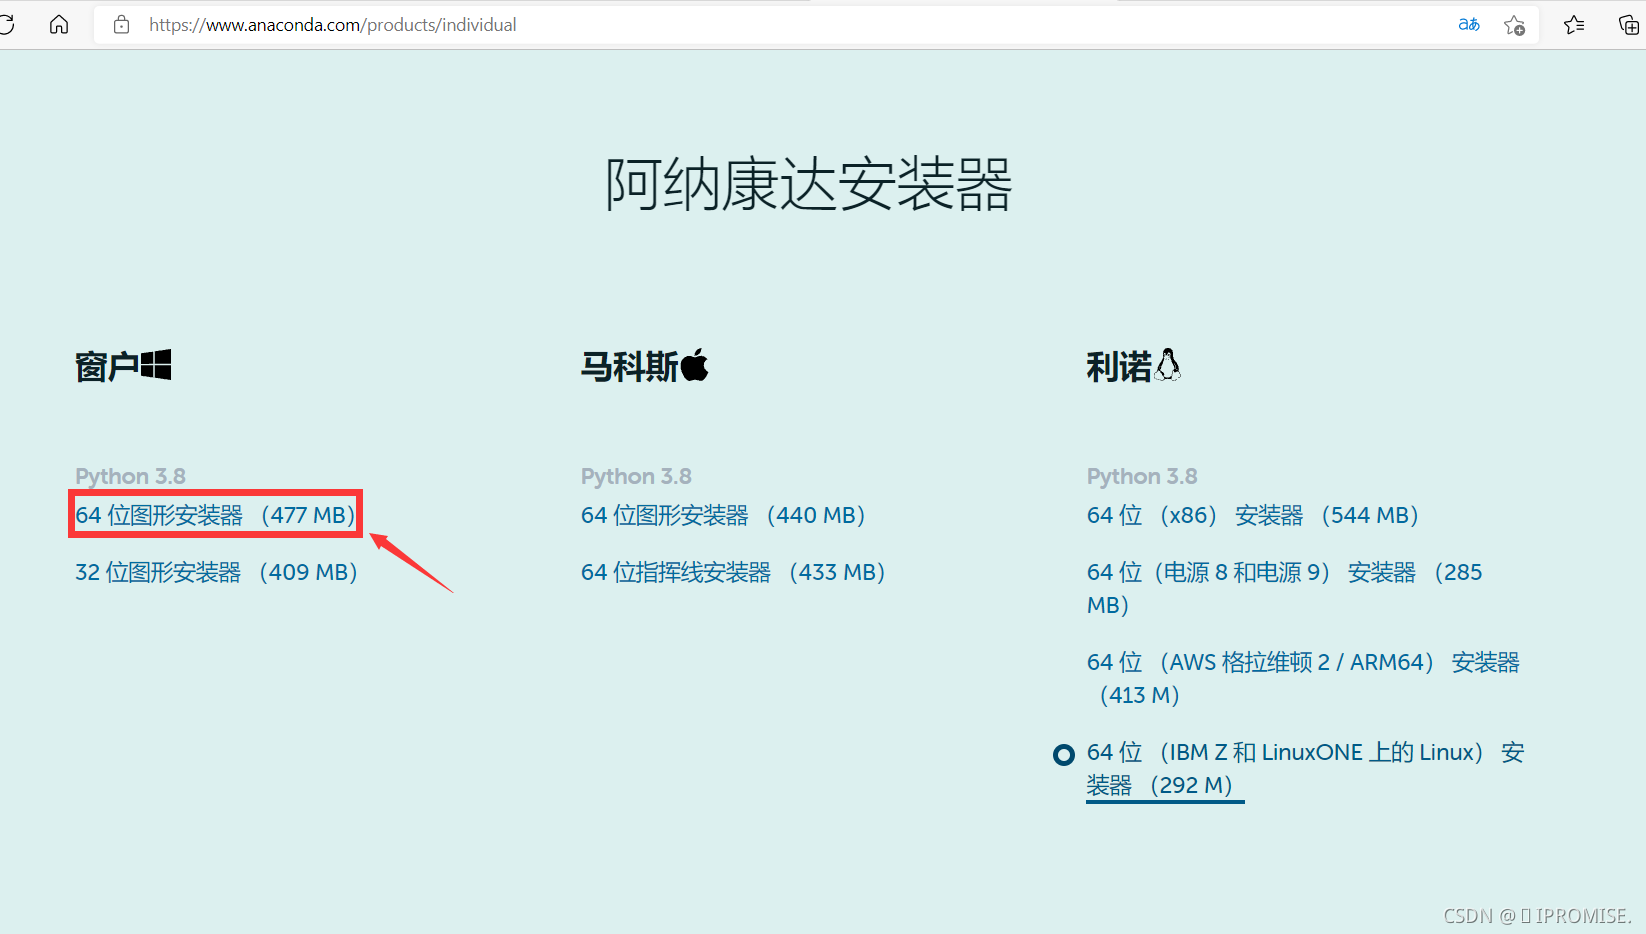Click the site information lock icon

(121, 24)
